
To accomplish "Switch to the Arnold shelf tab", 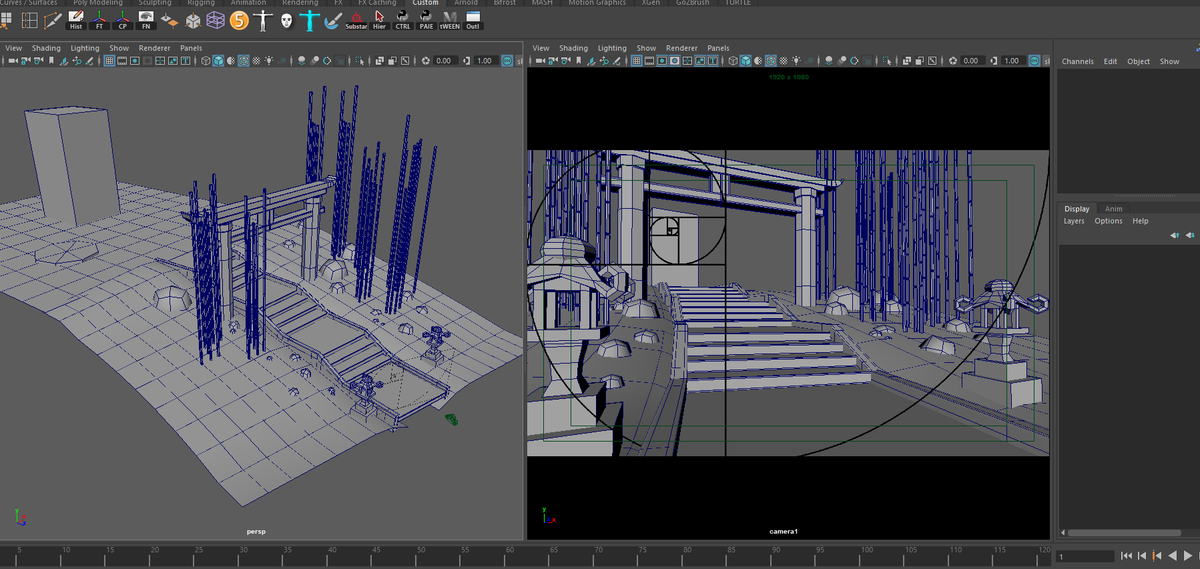I will [x=466, y=3].
